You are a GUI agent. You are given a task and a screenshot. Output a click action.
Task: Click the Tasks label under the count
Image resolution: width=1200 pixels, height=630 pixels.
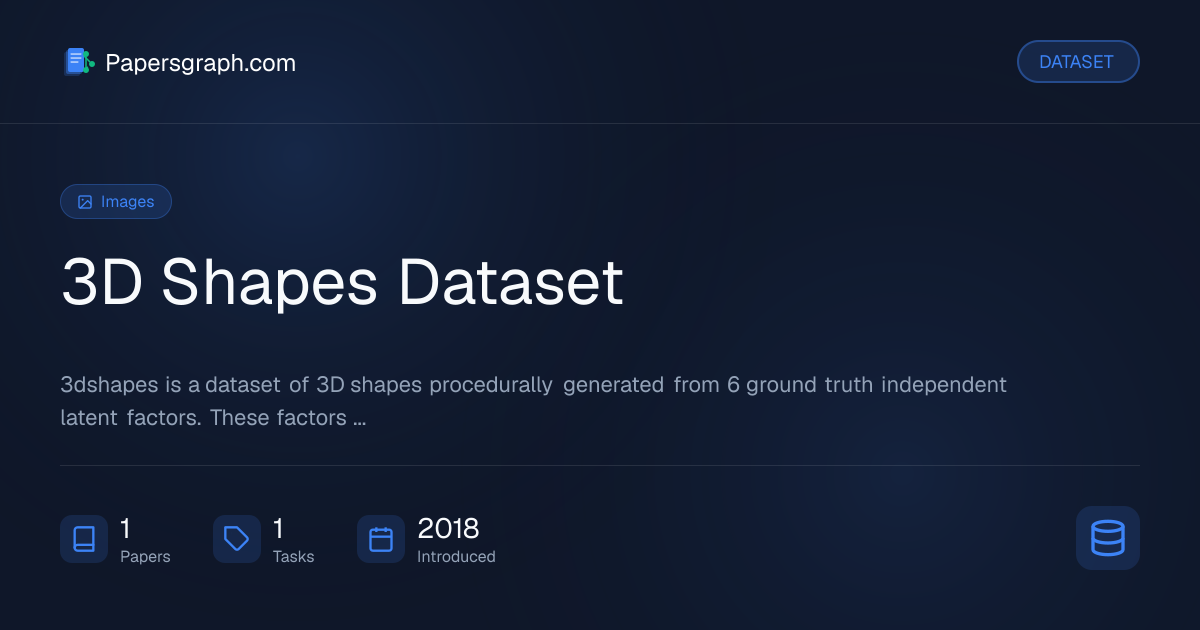click(x=293, y=557)
